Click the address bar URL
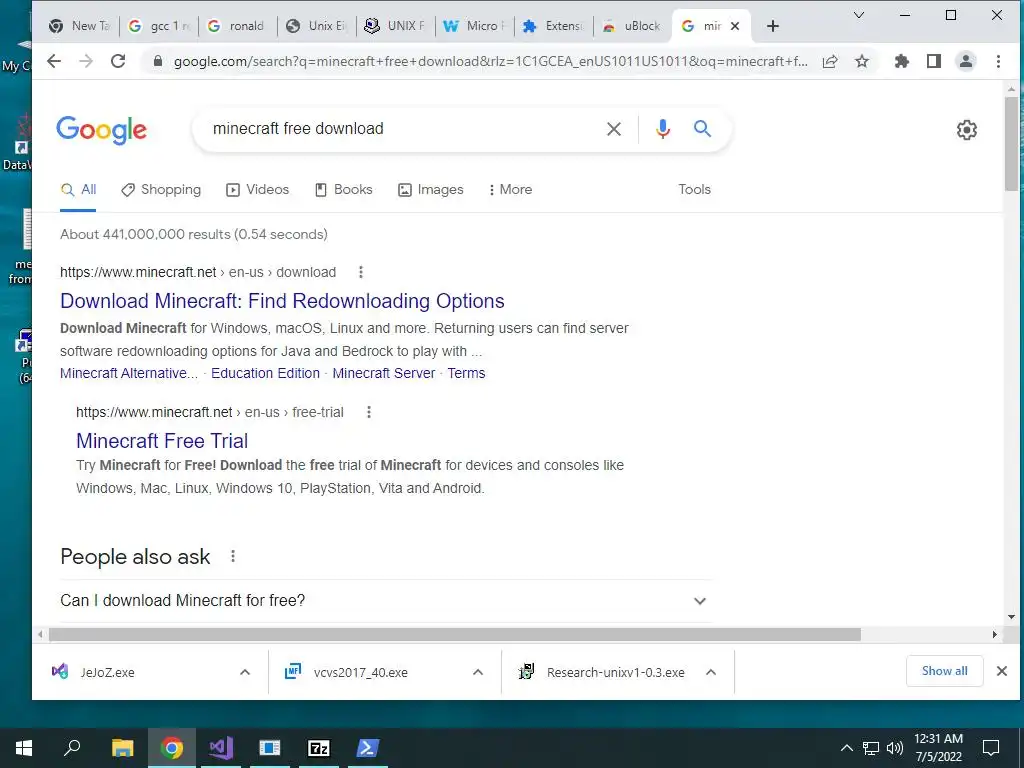This screenshot has width=1024, height=768. [x=490, y=61]
